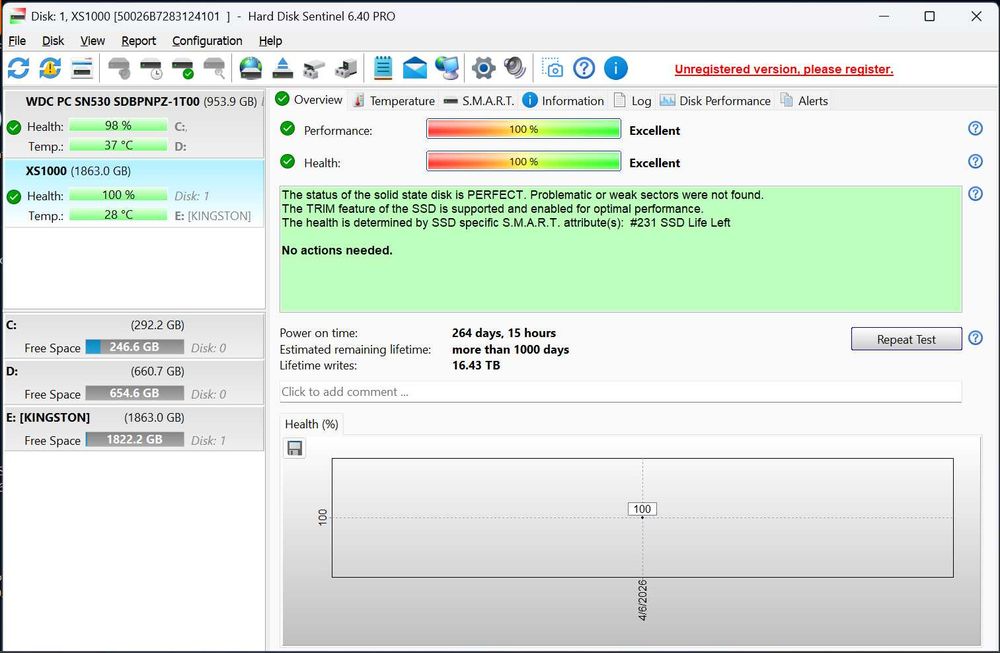Click C: free space 246.6 GB bar
This screenshot has height=653, width=1000.
pyautogui.click(x=135, y=347)
